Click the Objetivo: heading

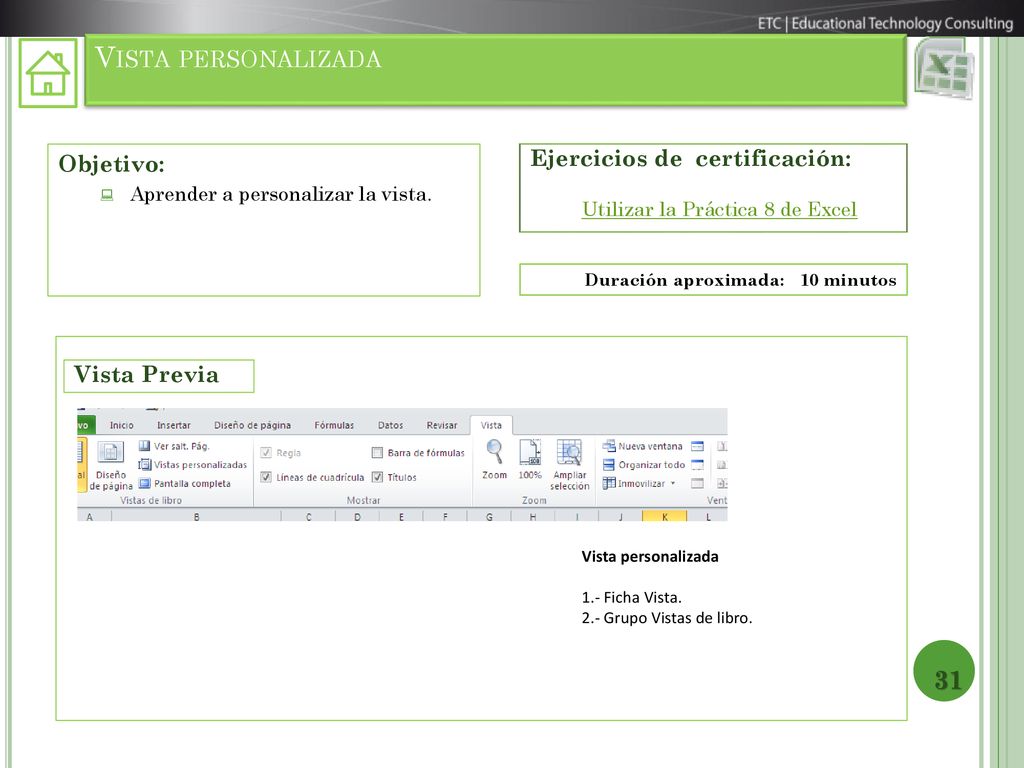click(112, 164)
